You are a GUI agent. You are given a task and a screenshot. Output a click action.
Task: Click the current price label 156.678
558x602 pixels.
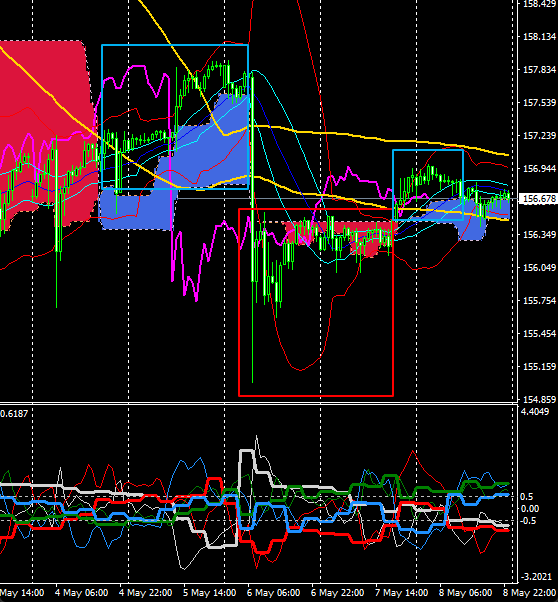537,199
